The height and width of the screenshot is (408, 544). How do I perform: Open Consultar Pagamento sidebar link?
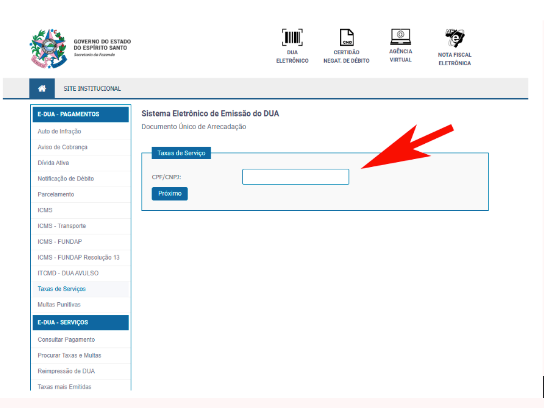66,340
